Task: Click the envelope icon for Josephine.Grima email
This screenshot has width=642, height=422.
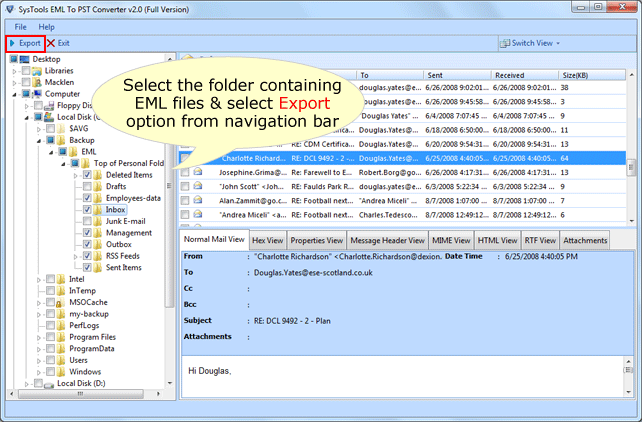Action: point(198,172)
